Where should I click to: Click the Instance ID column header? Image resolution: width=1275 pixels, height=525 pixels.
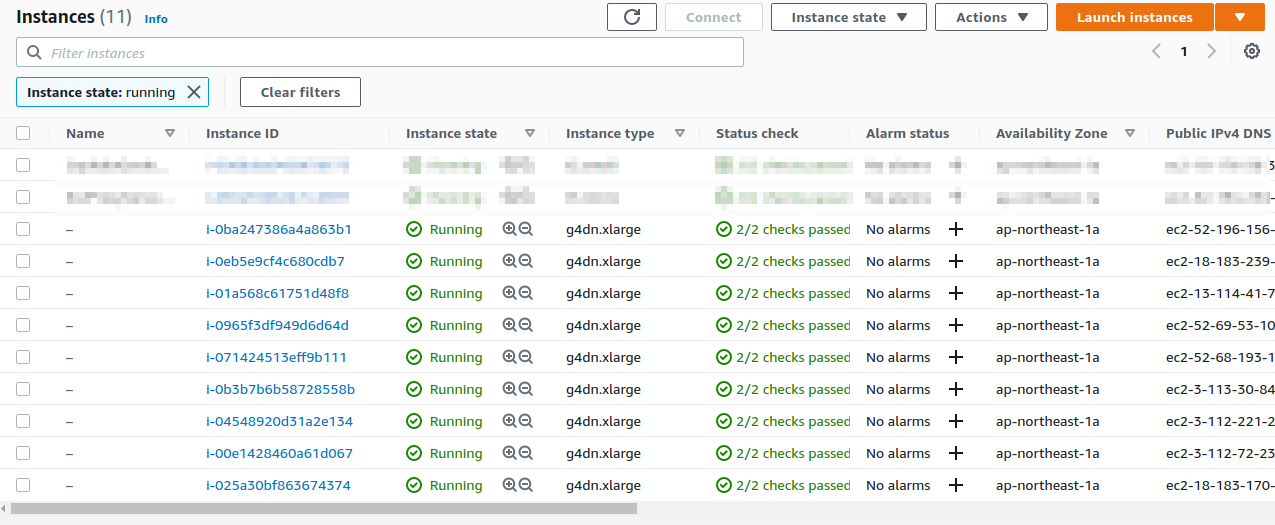tap(242, 133)
